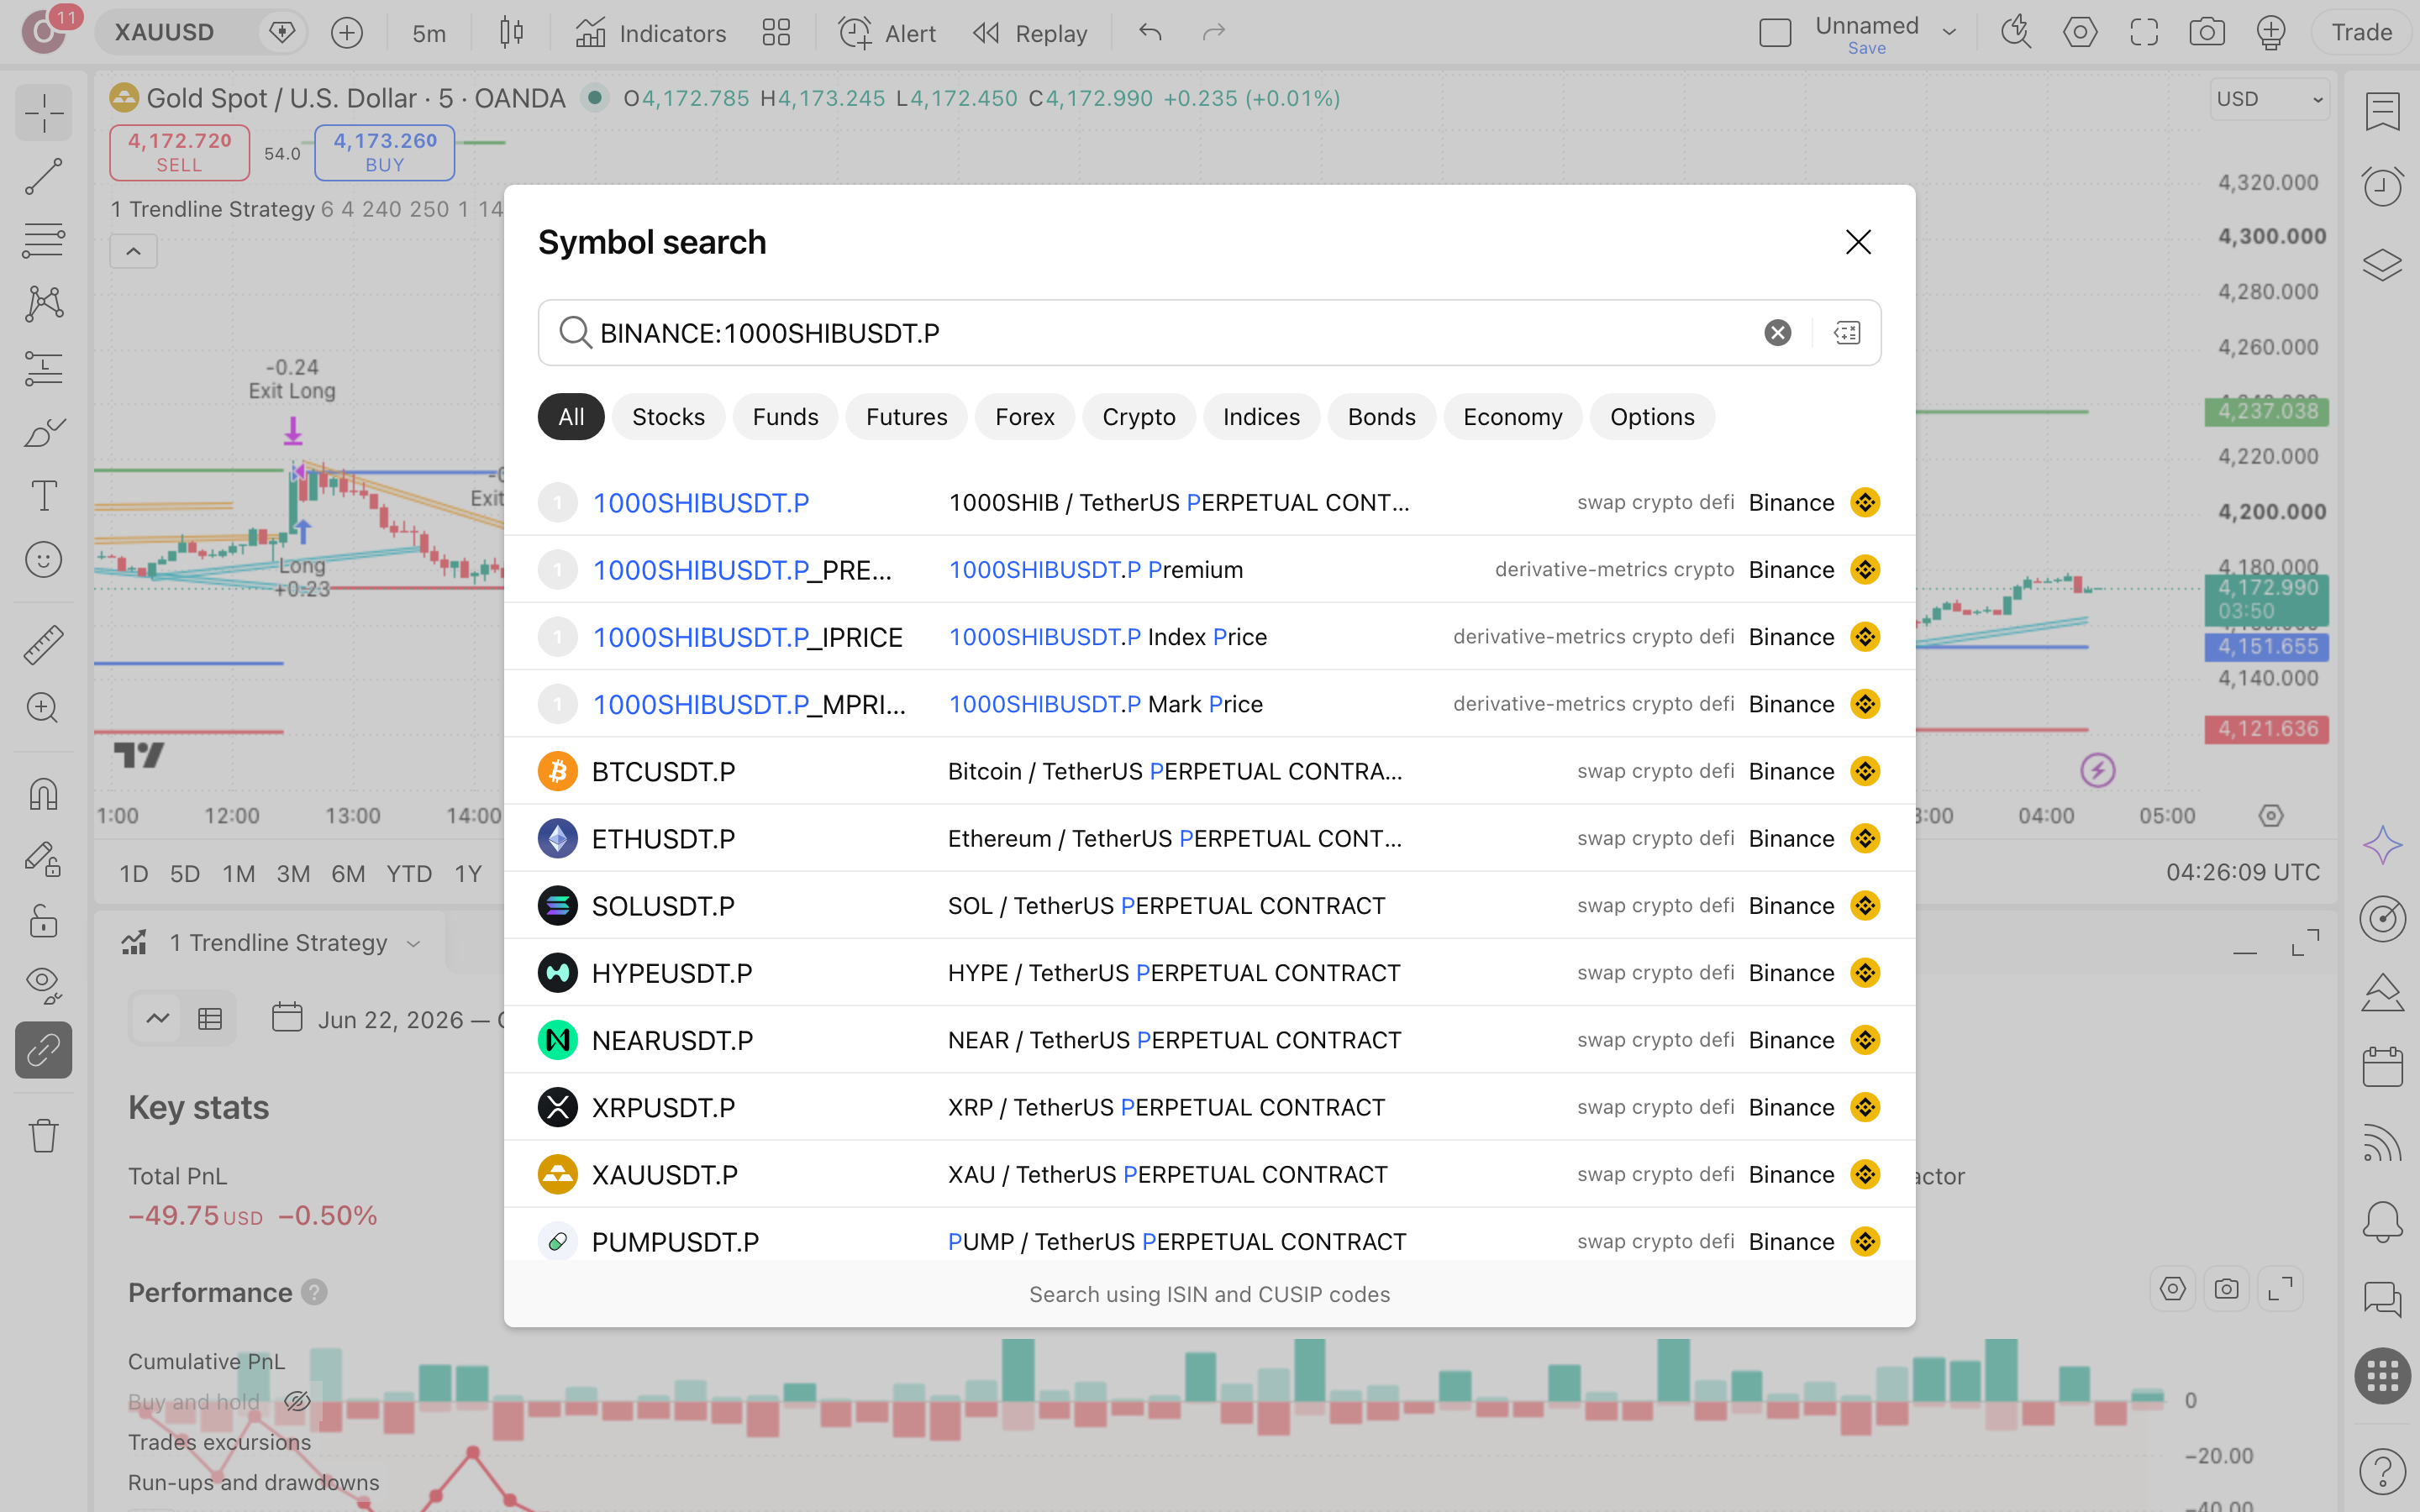This screenshot has height=1512, width=2420.
Task: Clear the symbol search text field
Action: click(1777, 333)
